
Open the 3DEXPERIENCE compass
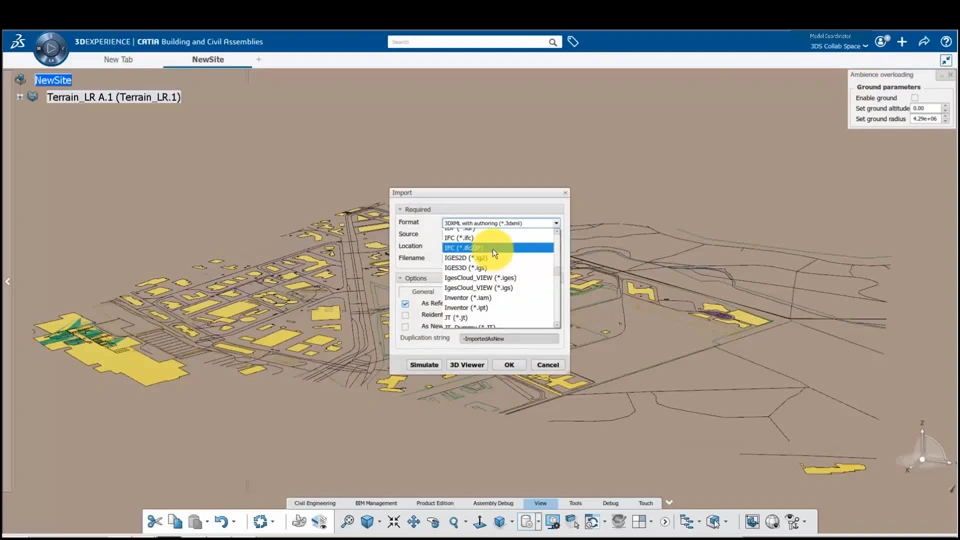[50, 48]
